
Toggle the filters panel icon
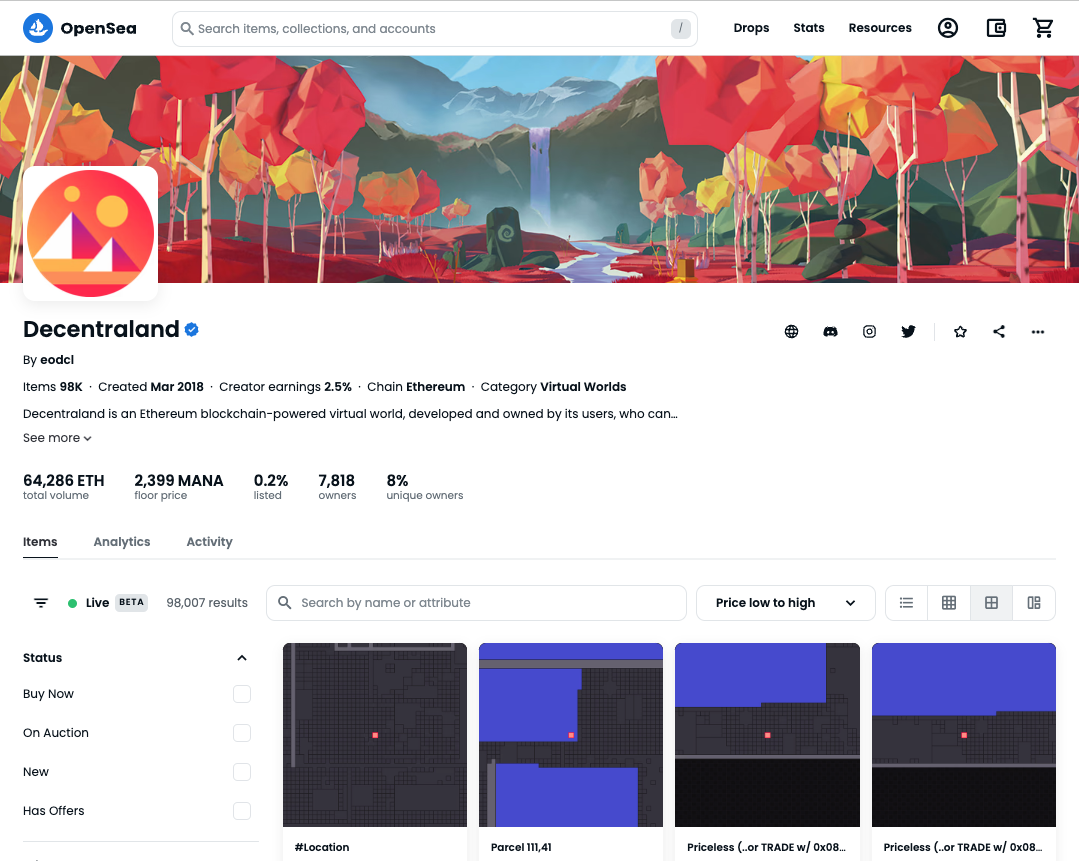(41, 603)
